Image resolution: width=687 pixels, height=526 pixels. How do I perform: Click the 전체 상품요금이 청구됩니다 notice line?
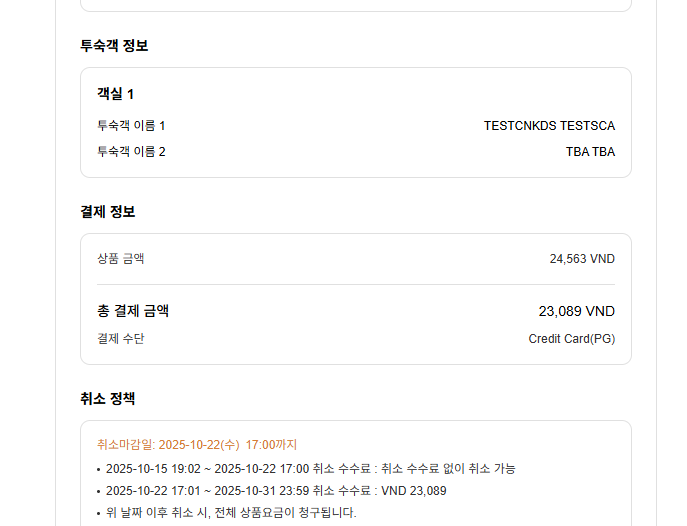click(231, 513)
